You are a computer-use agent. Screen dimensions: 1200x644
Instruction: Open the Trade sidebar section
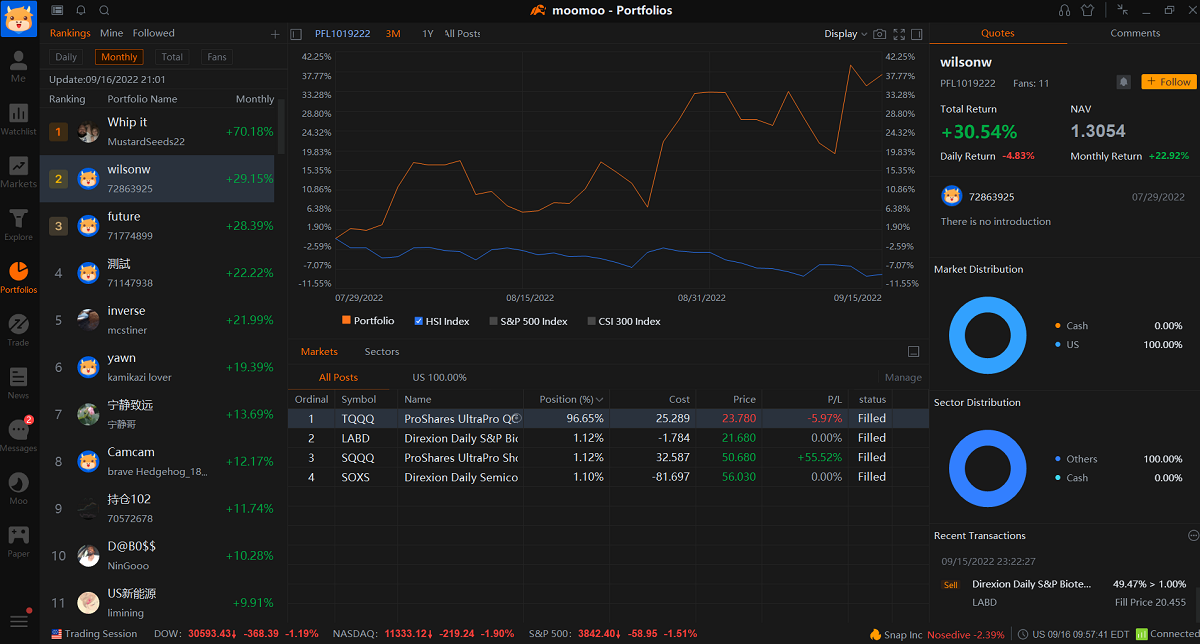[18, 329]
